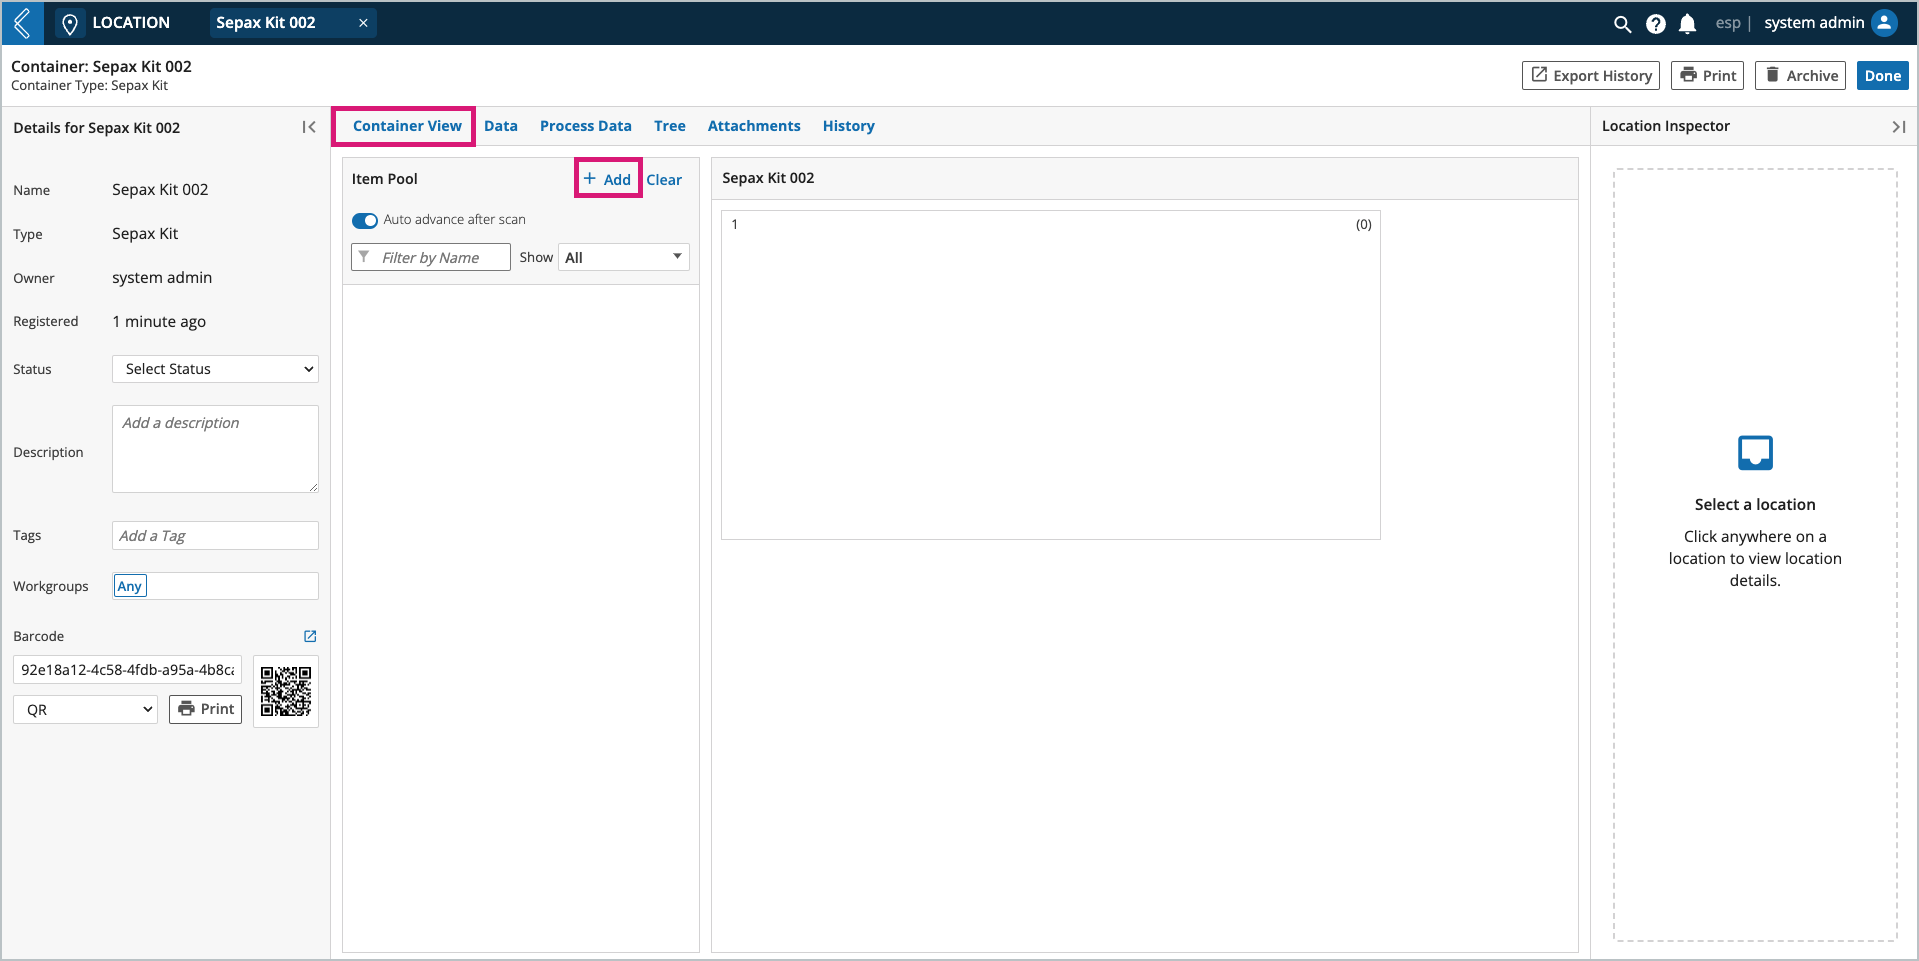
Task: Click the description text area
Action: (x=215, y=449)
